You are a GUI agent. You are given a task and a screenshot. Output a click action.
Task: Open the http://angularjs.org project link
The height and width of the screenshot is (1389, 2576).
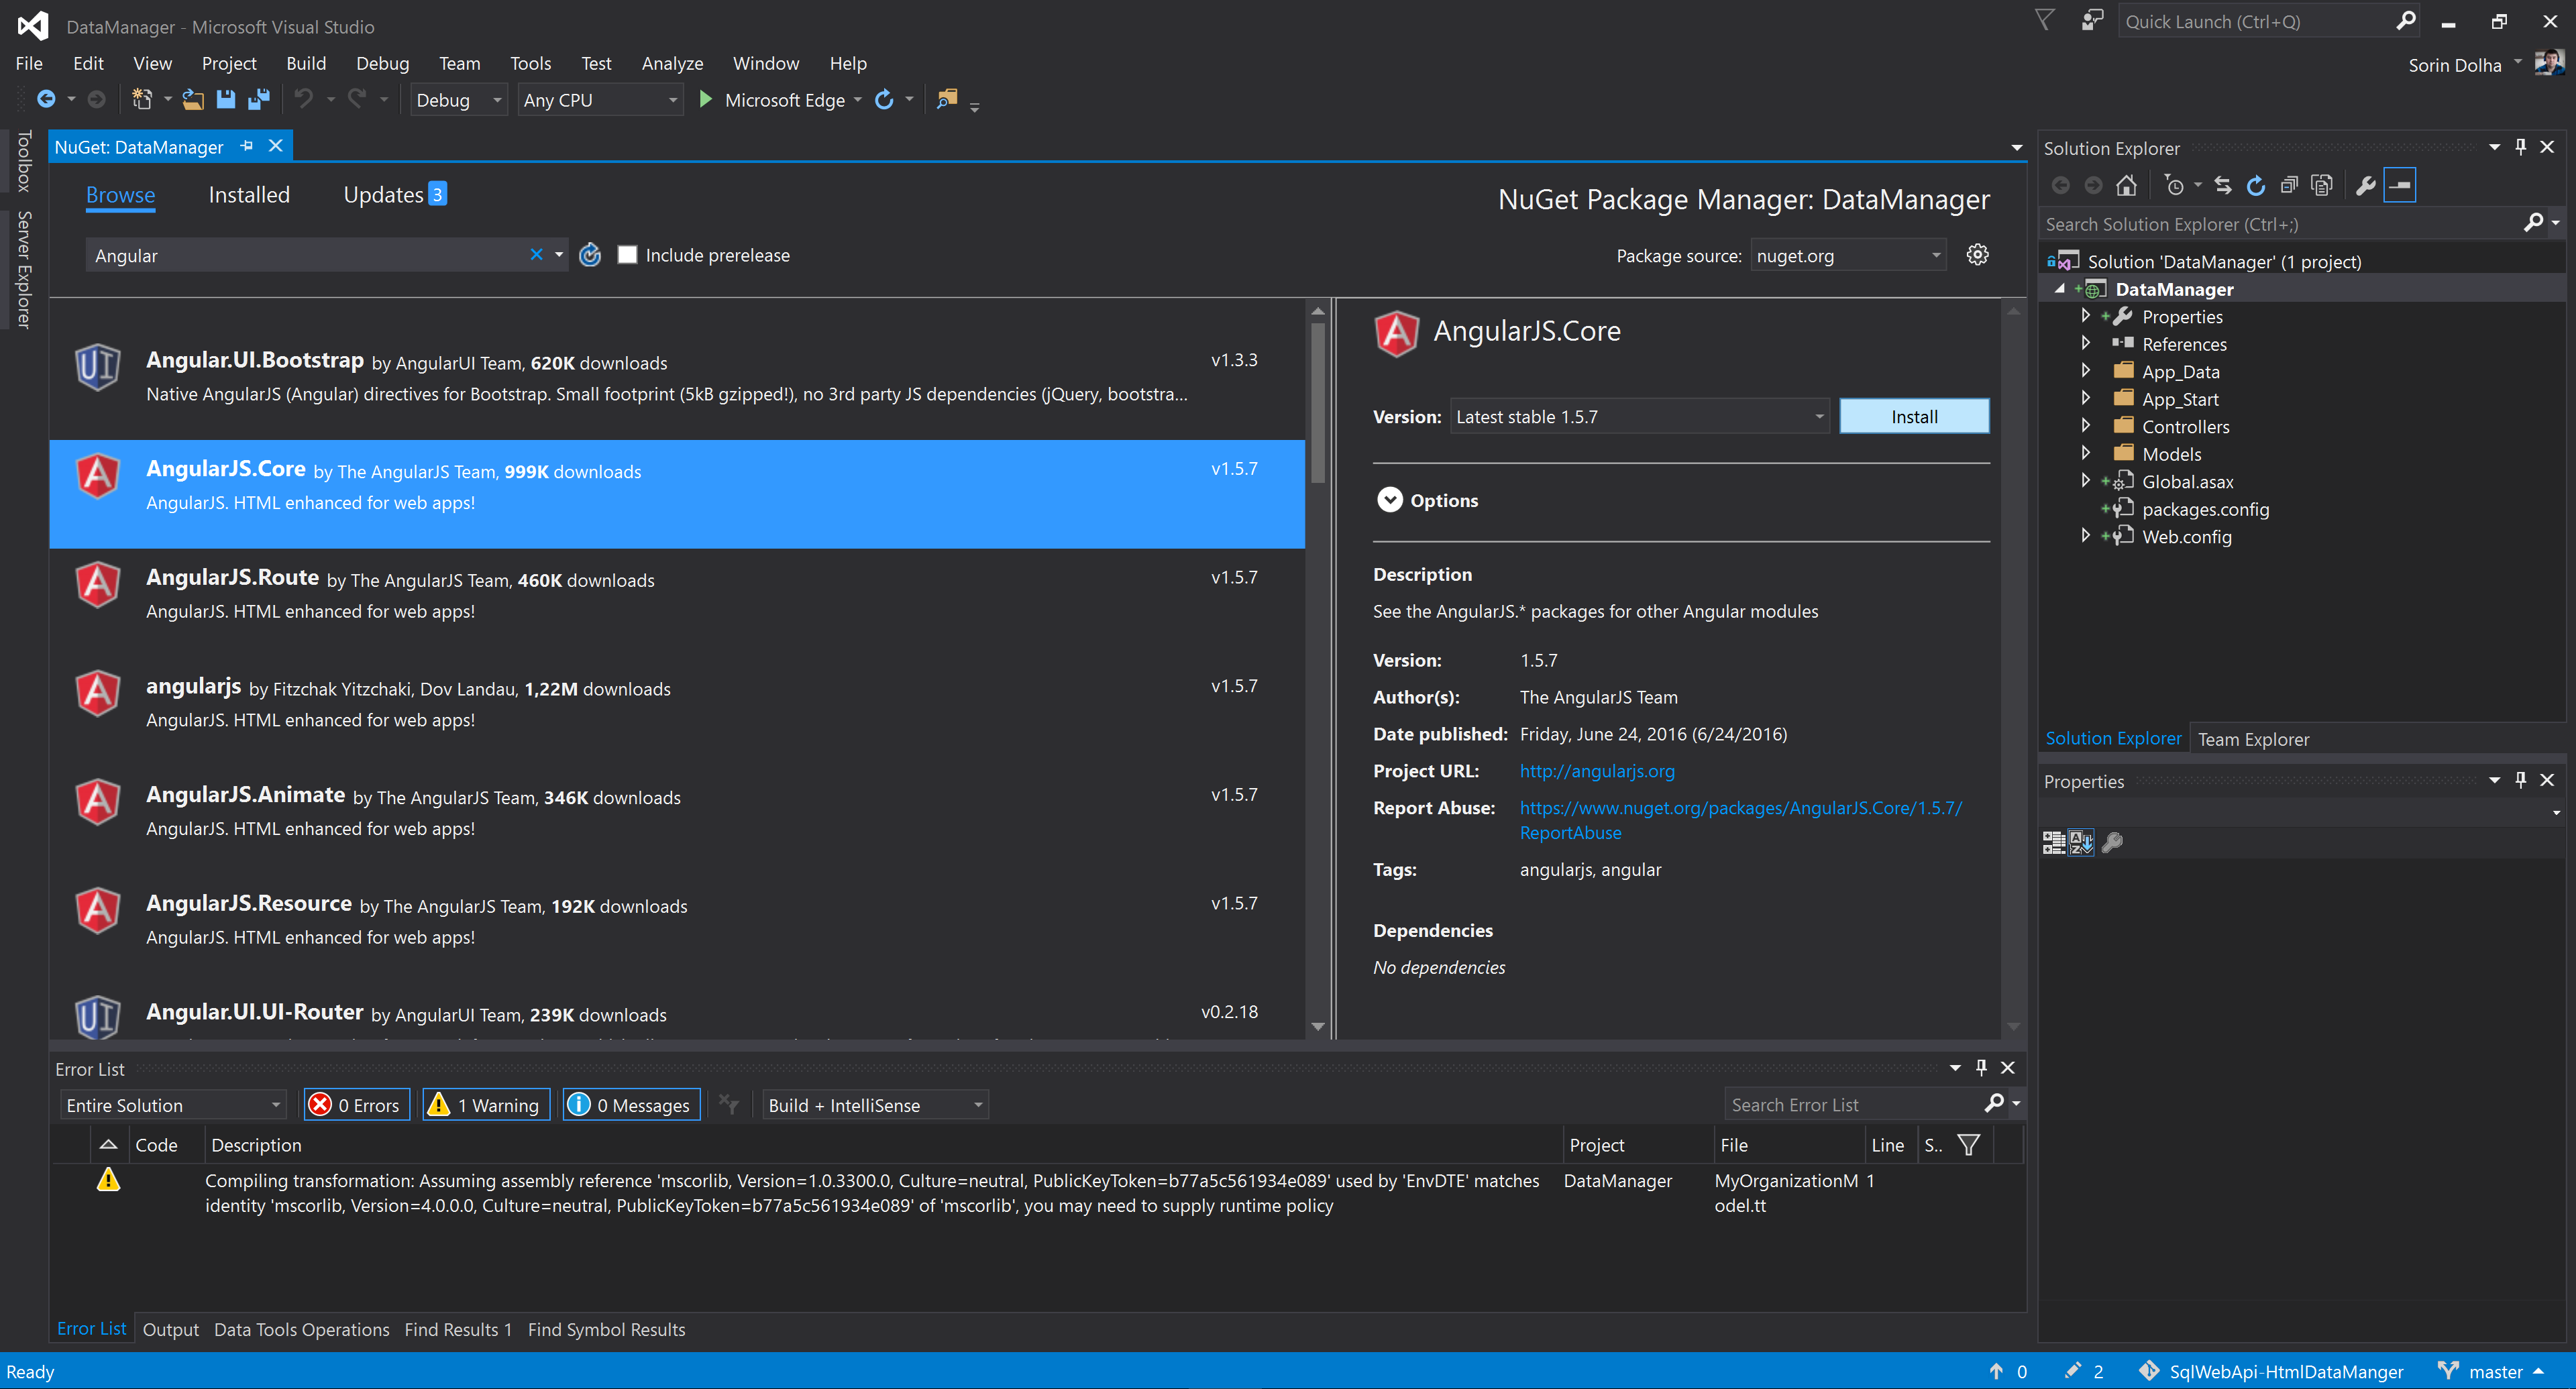click(x=1596, y=771)
